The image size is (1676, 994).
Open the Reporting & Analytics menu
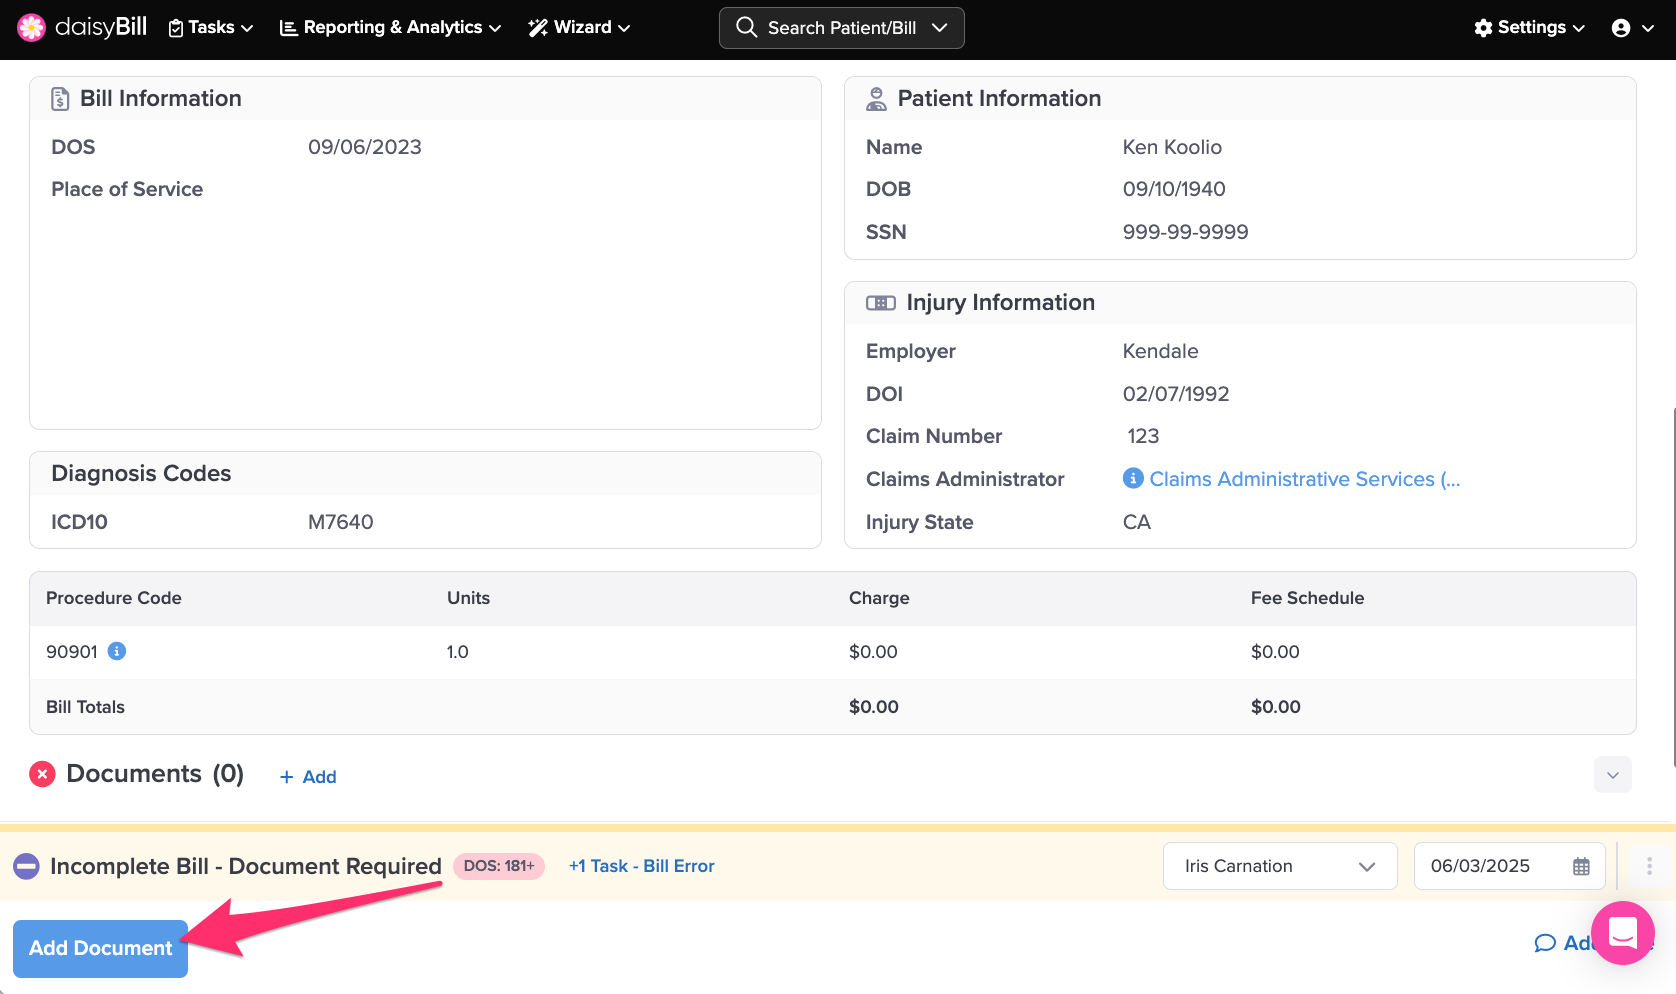390,28
